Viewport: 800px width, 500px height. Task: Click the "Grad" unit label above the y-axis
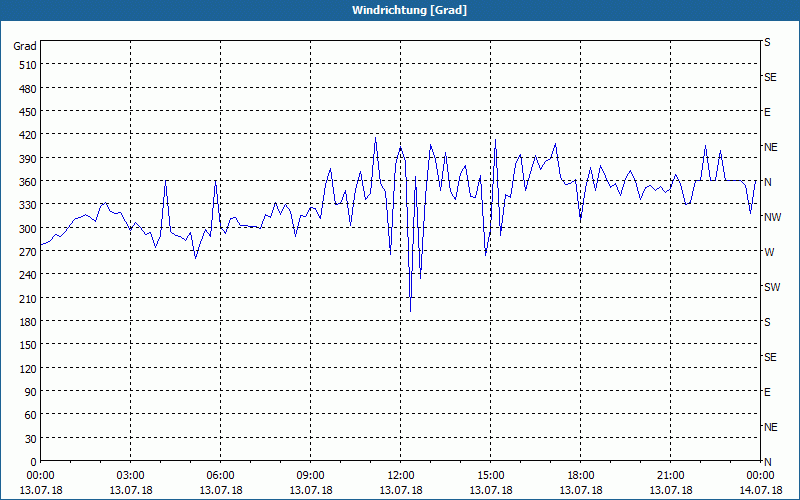click(x=25, y=46)
